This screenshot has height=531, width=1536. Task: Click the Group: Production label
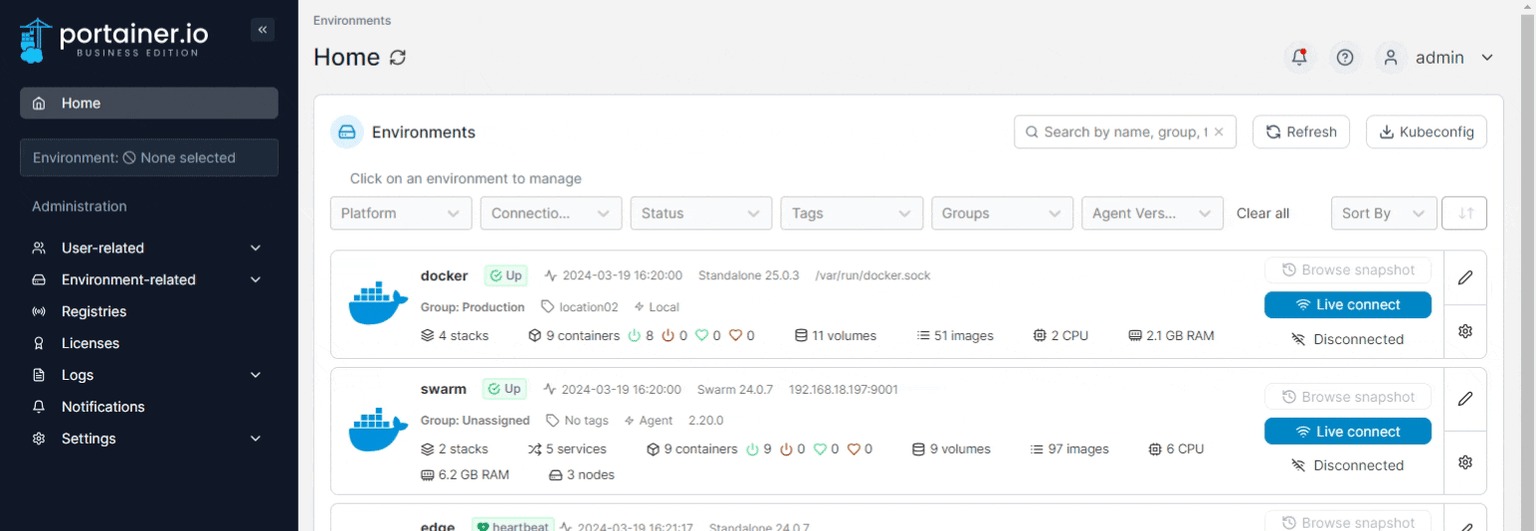coord(472,307)
